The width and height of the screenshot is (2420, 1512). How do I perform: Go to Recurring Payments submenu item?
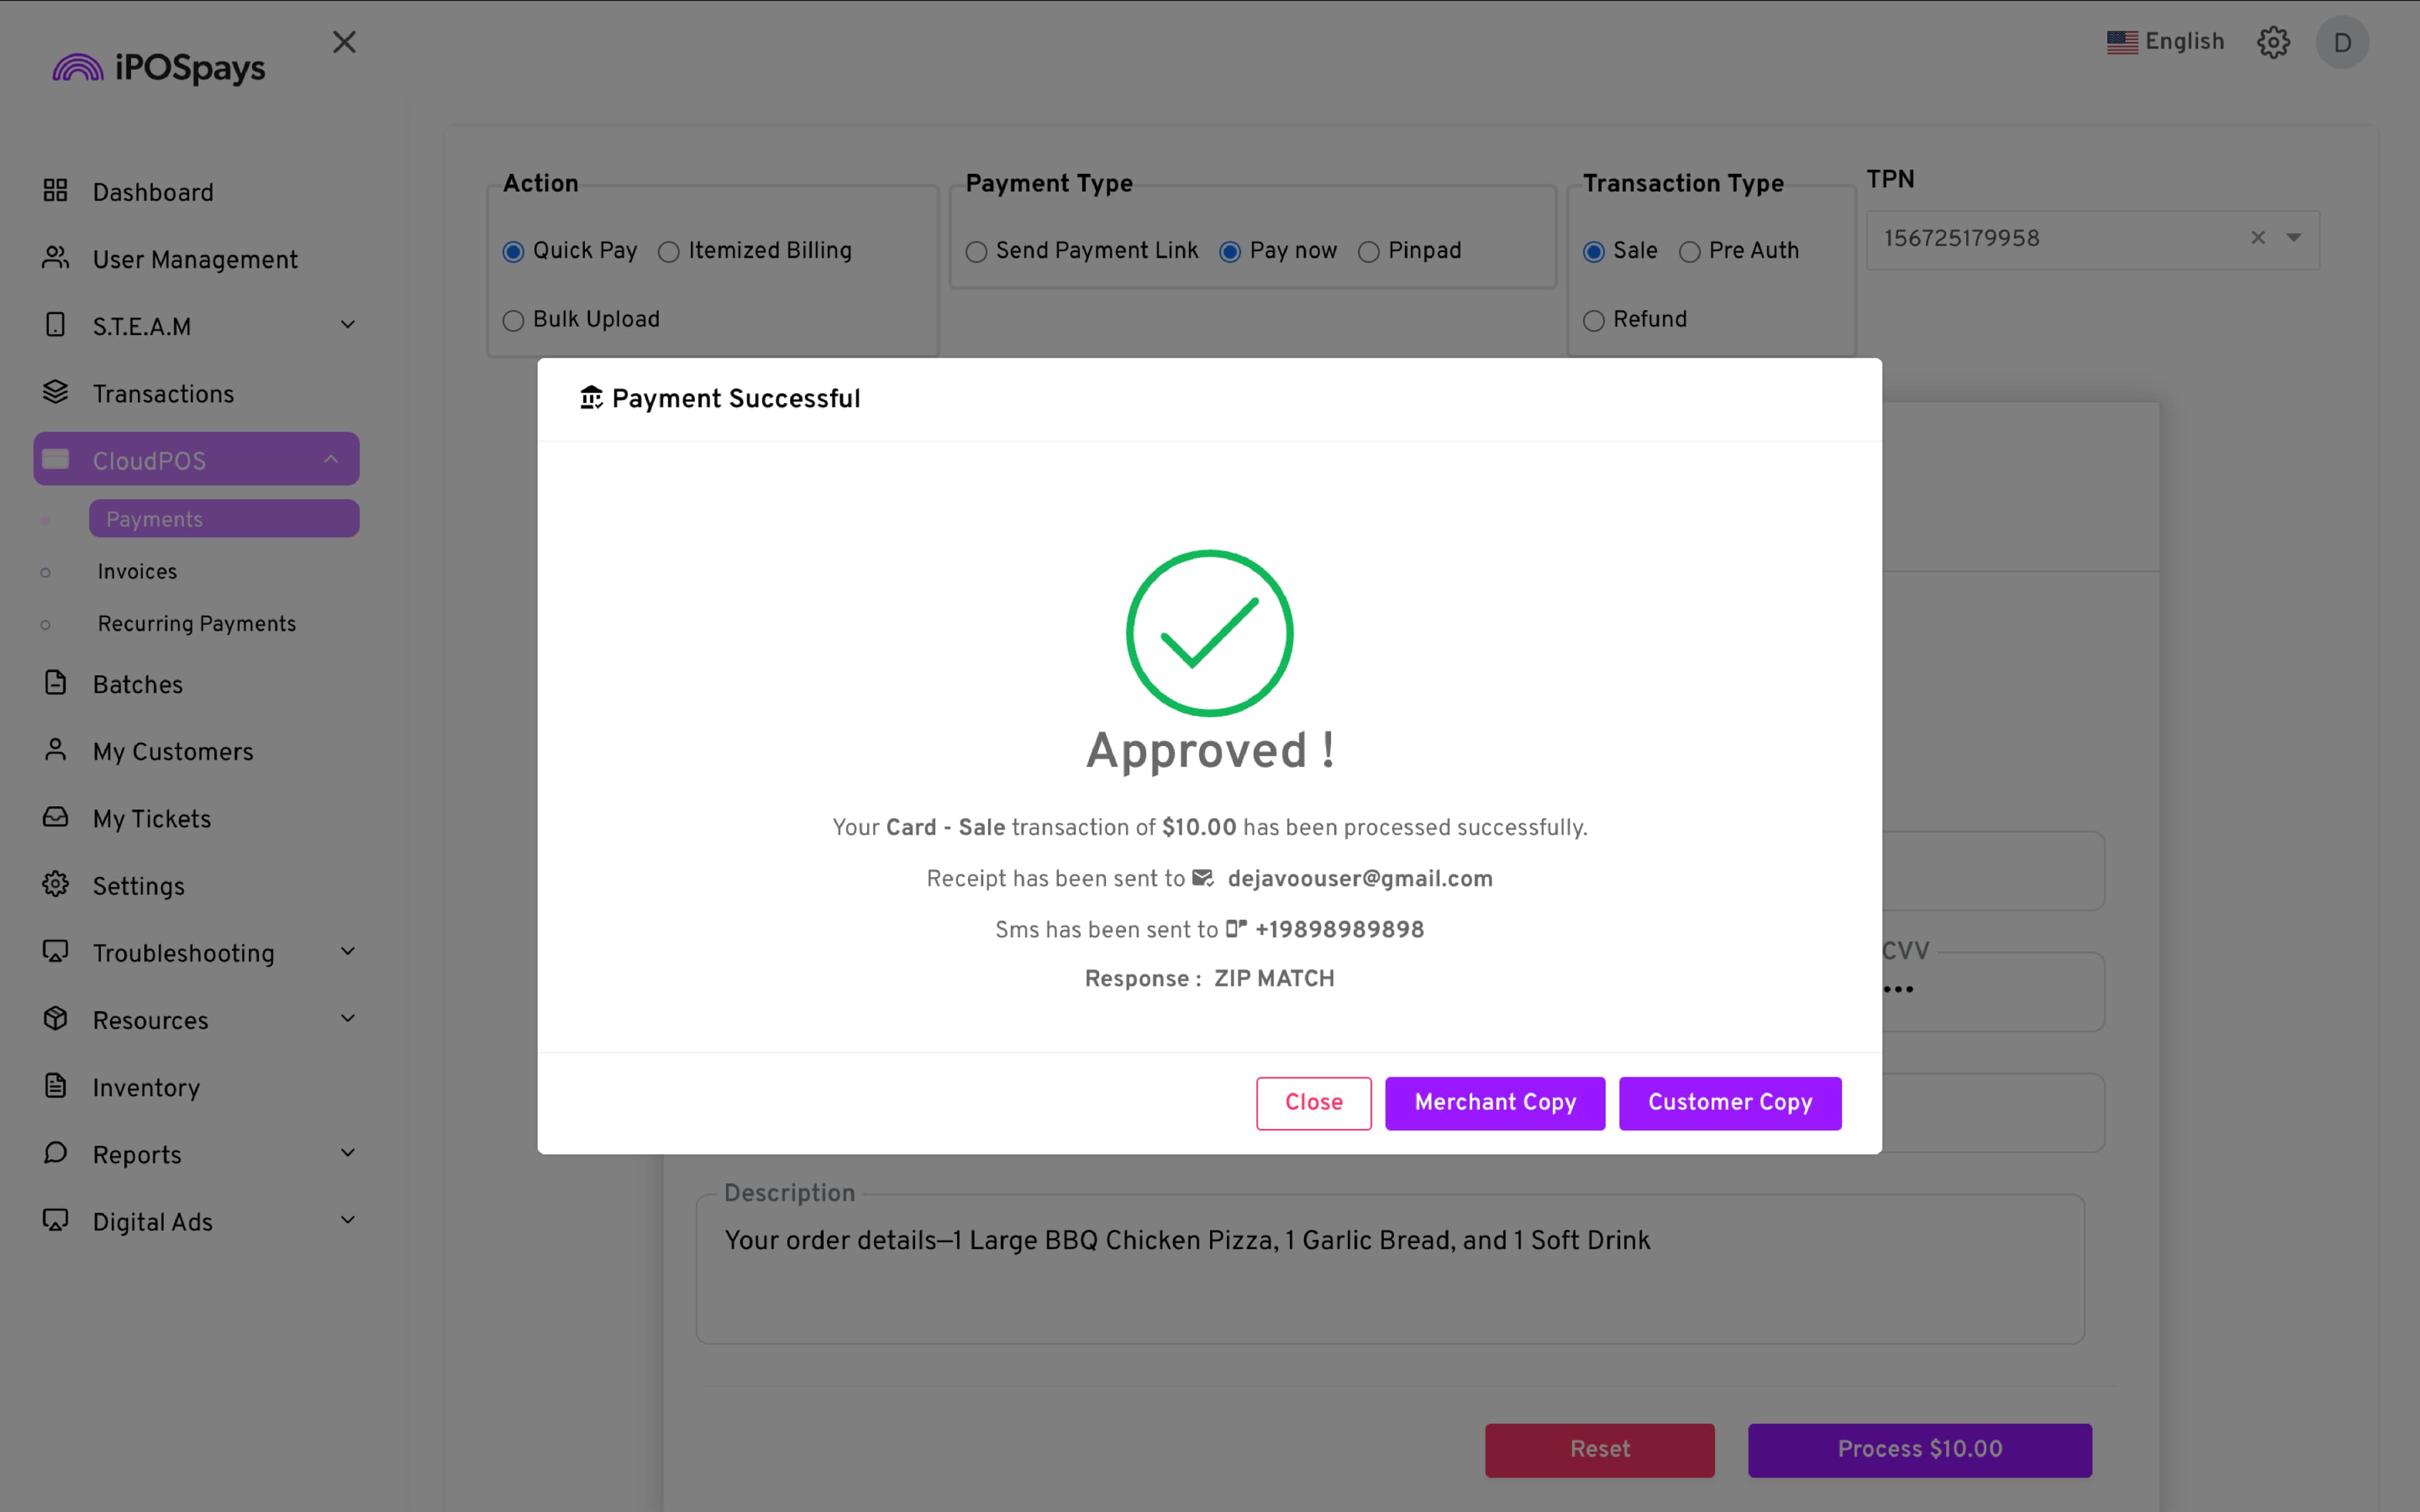coord(197,624)
